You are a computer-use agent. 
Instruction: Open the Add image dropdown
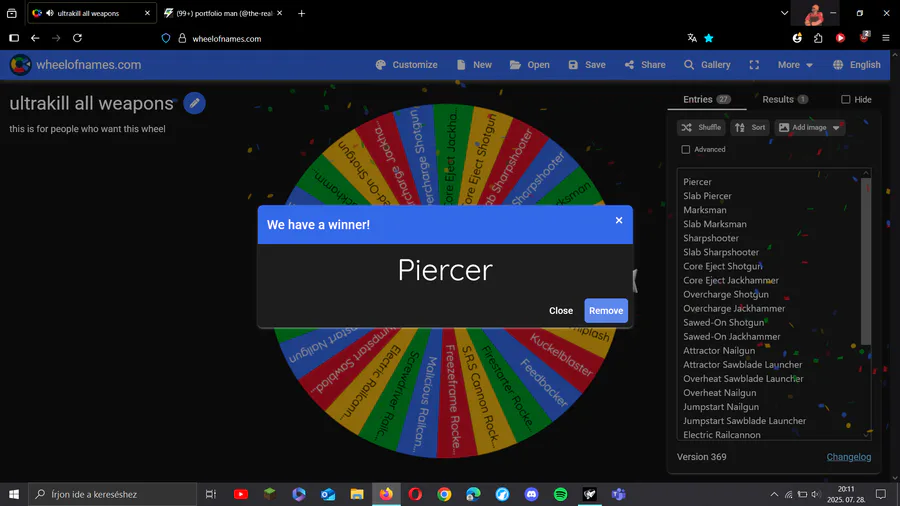[809, 127]
